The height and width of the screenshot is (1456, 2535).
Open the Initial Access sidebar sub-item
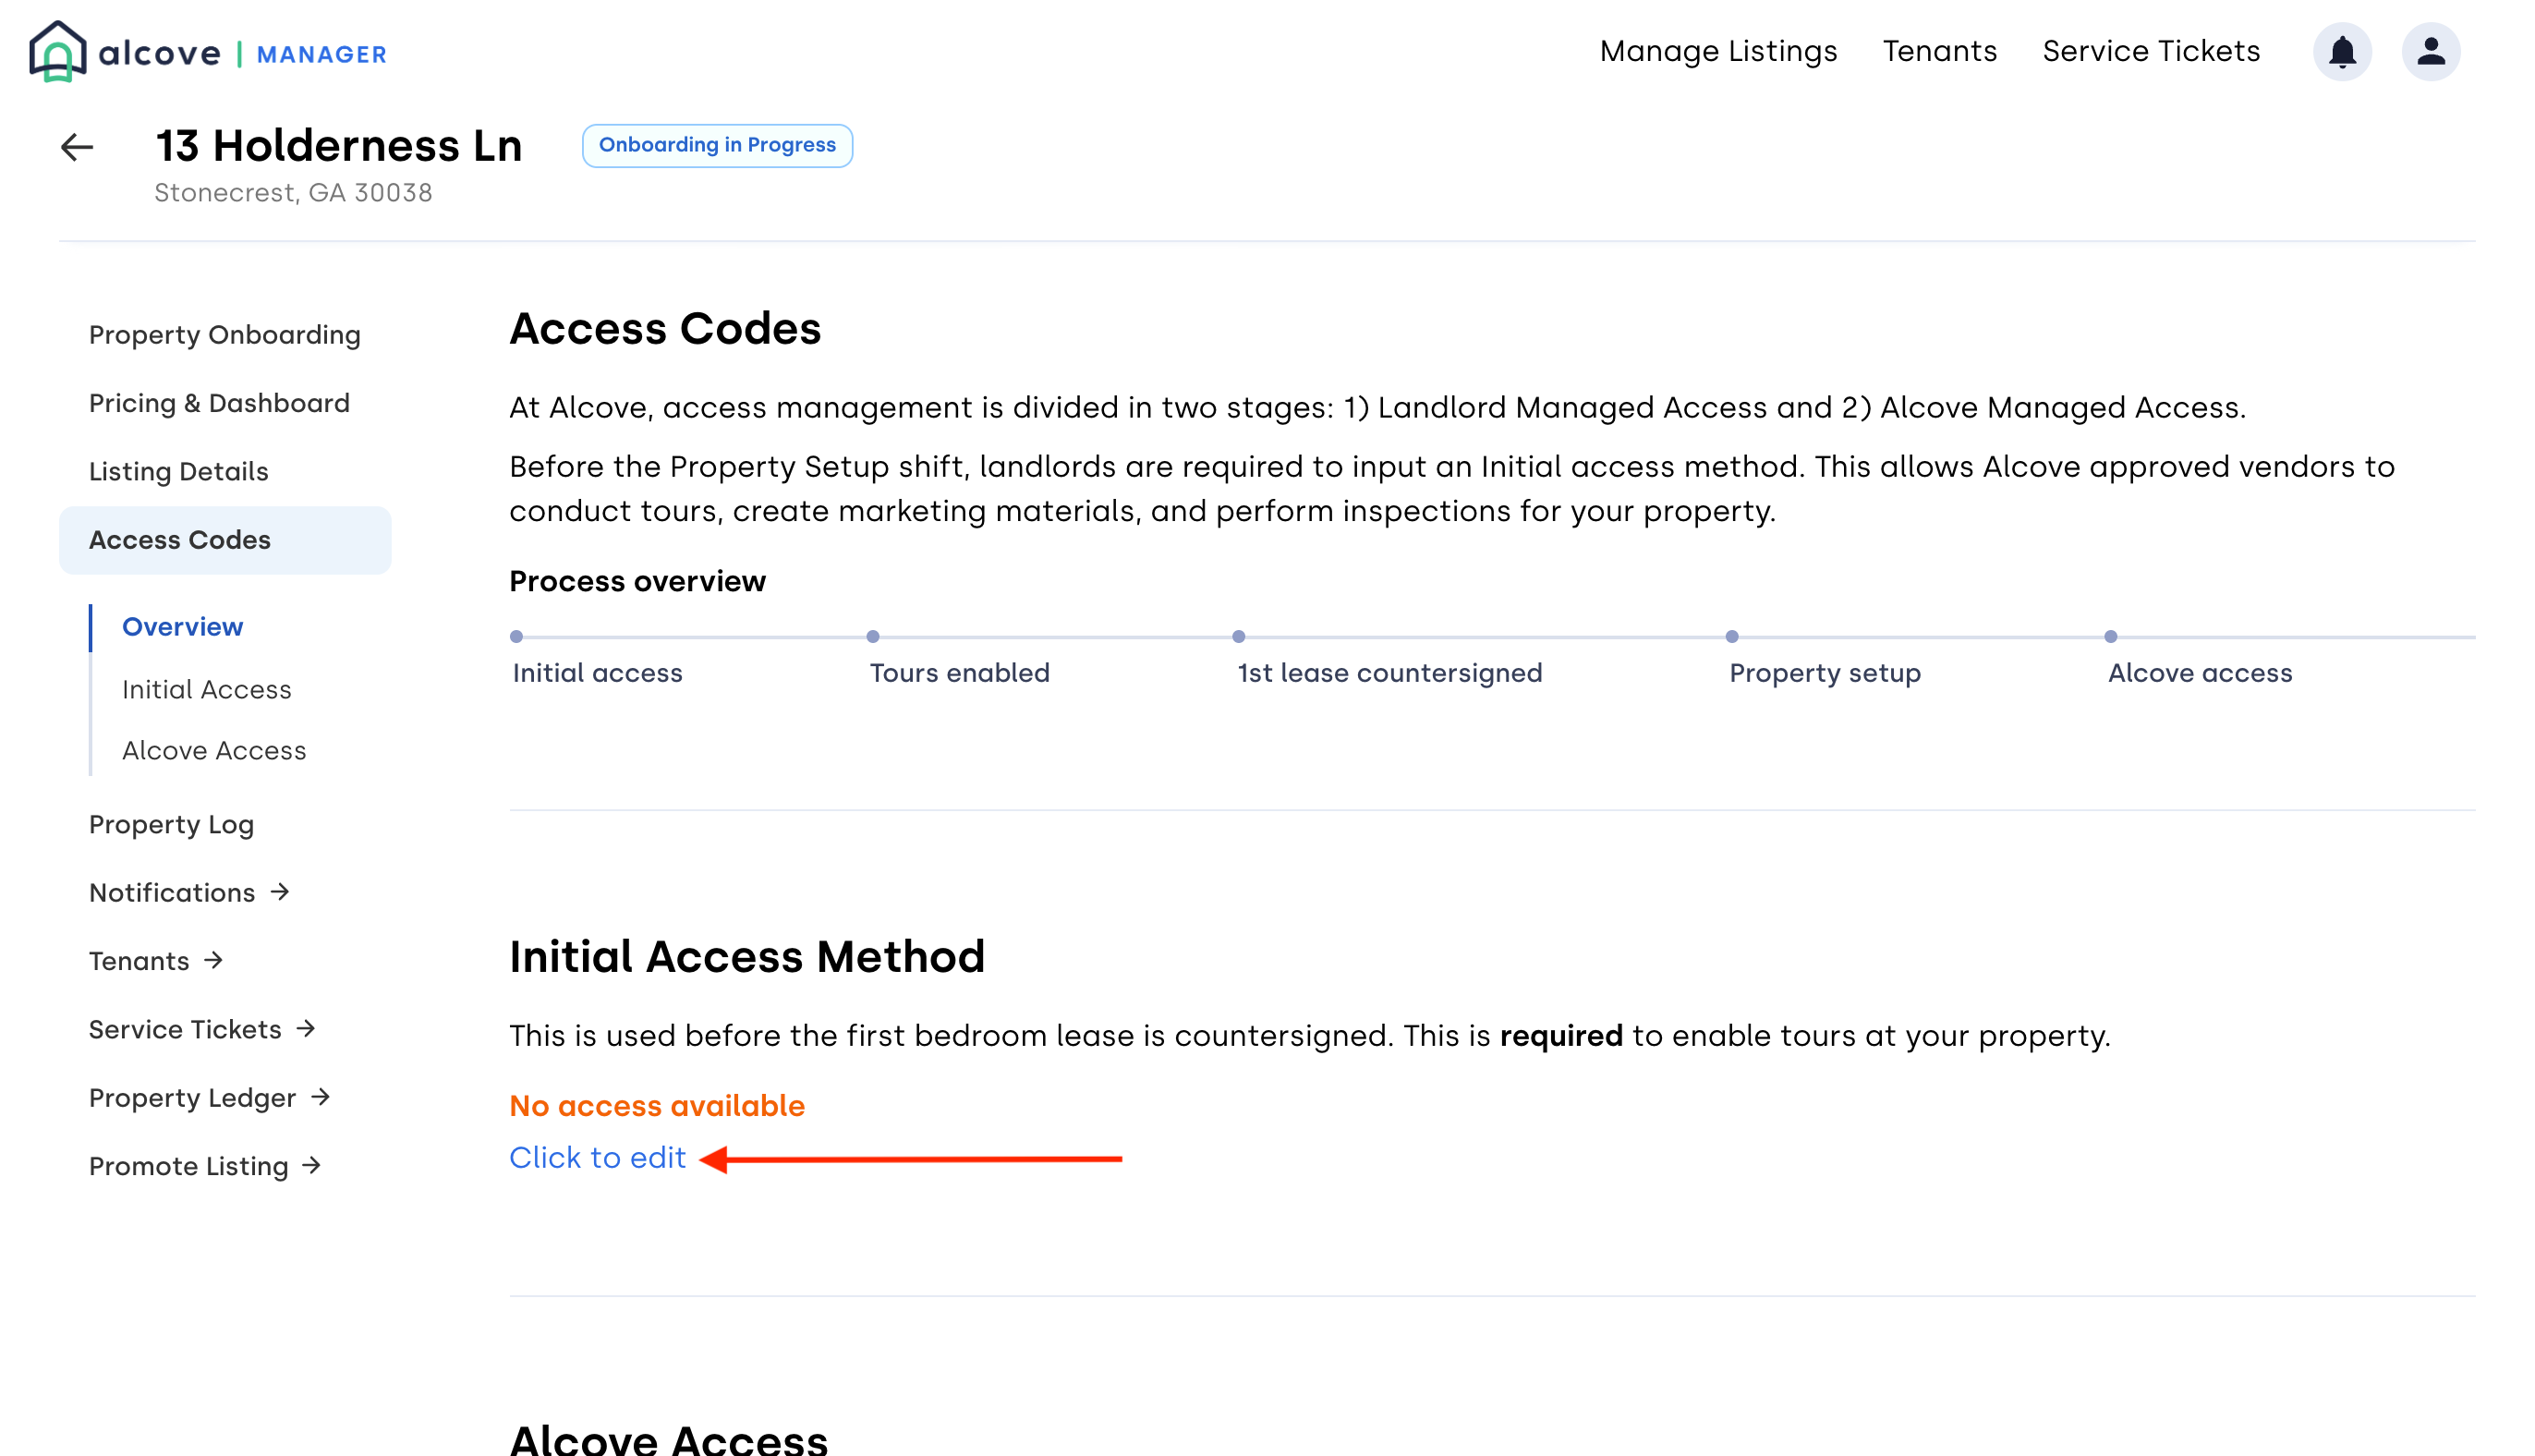click(x=206, y=690)
